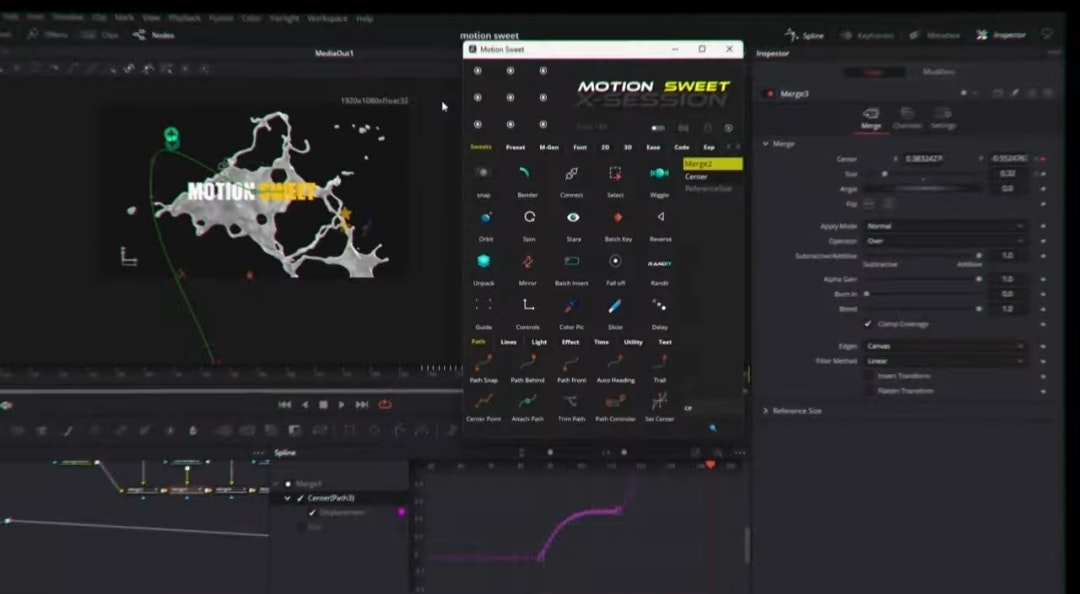Expand the Reference Size section
1080x594 pixels.
coord(765,411)
